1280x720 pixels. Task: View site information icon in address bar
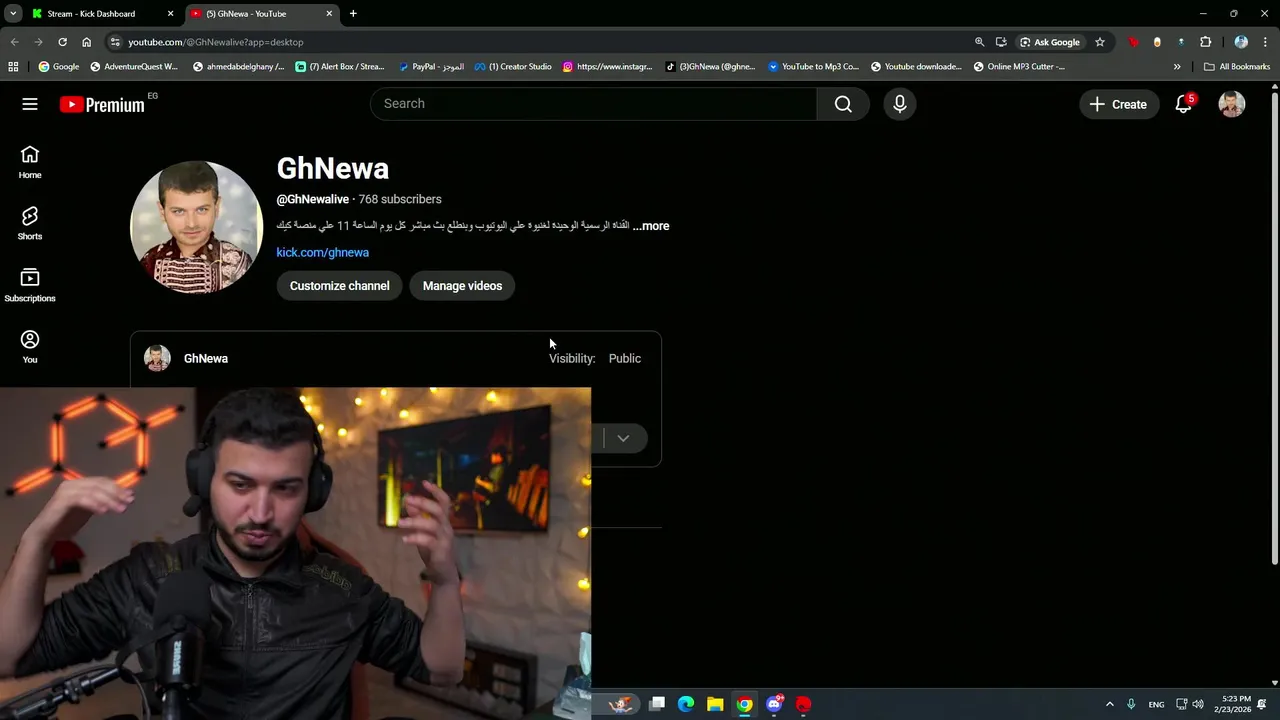pyautogui.click(x=115, y=42)
